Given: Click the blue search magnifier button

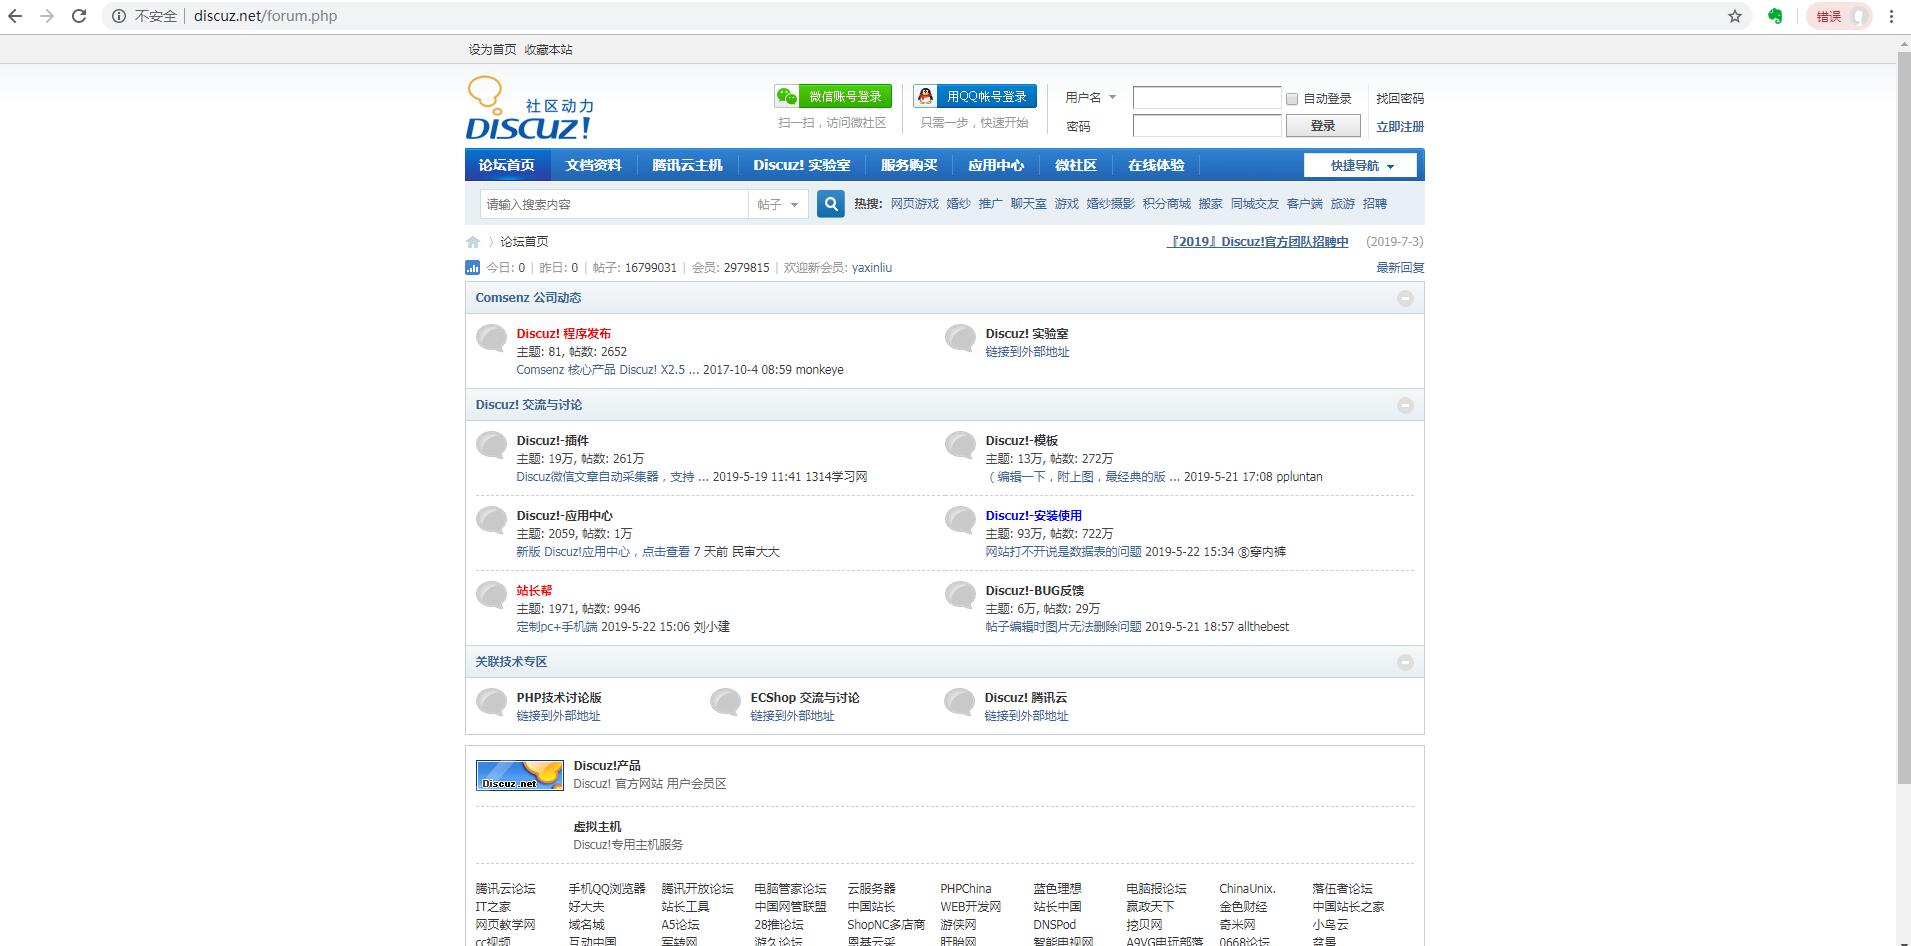Looking at the screenshot, I should pyautogui.click(x=830, y=204).
